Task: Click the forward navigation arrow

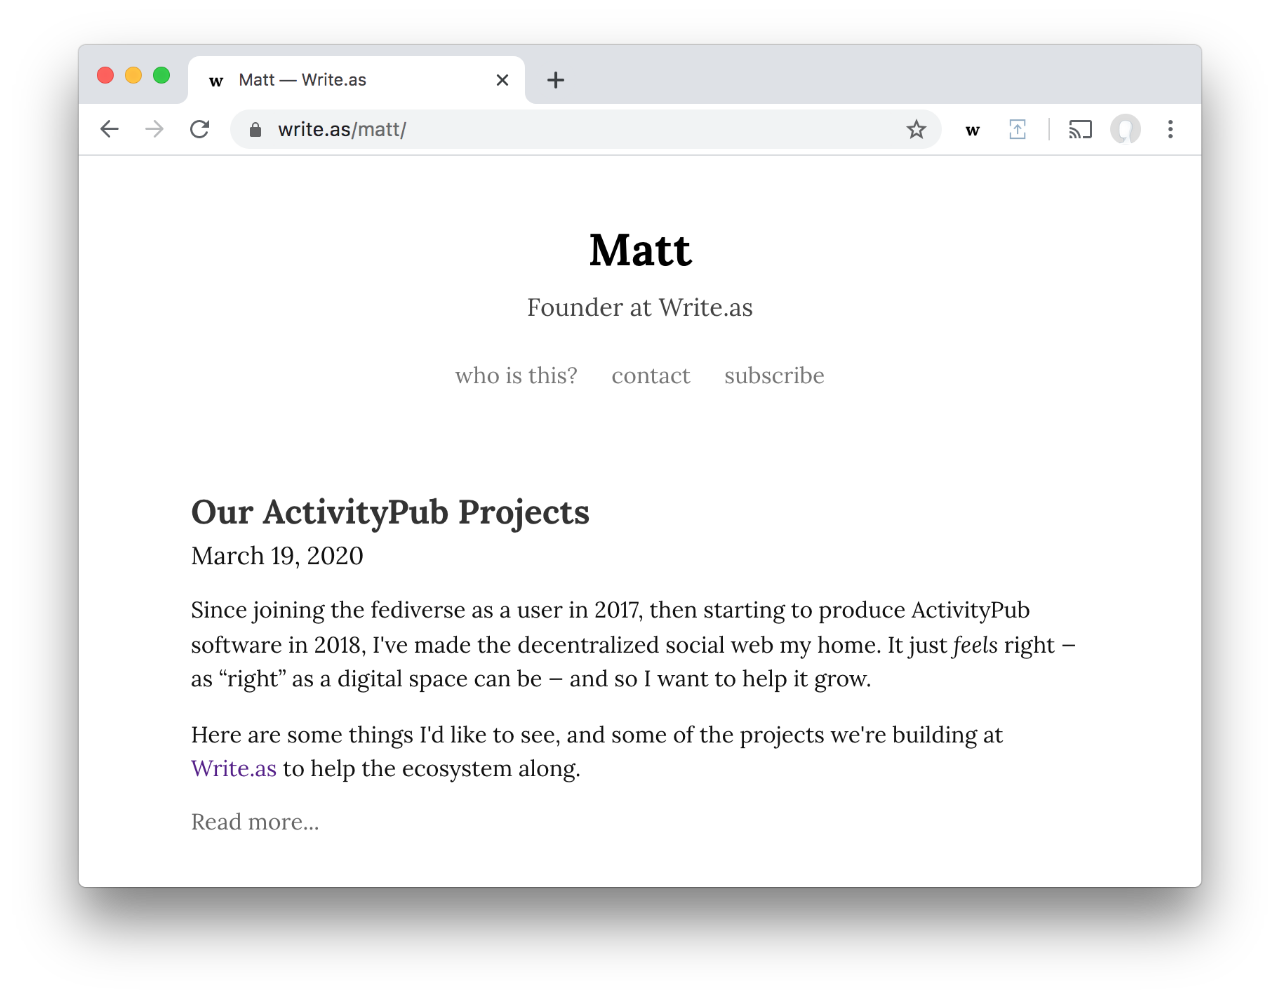Action: coord(154,129)
